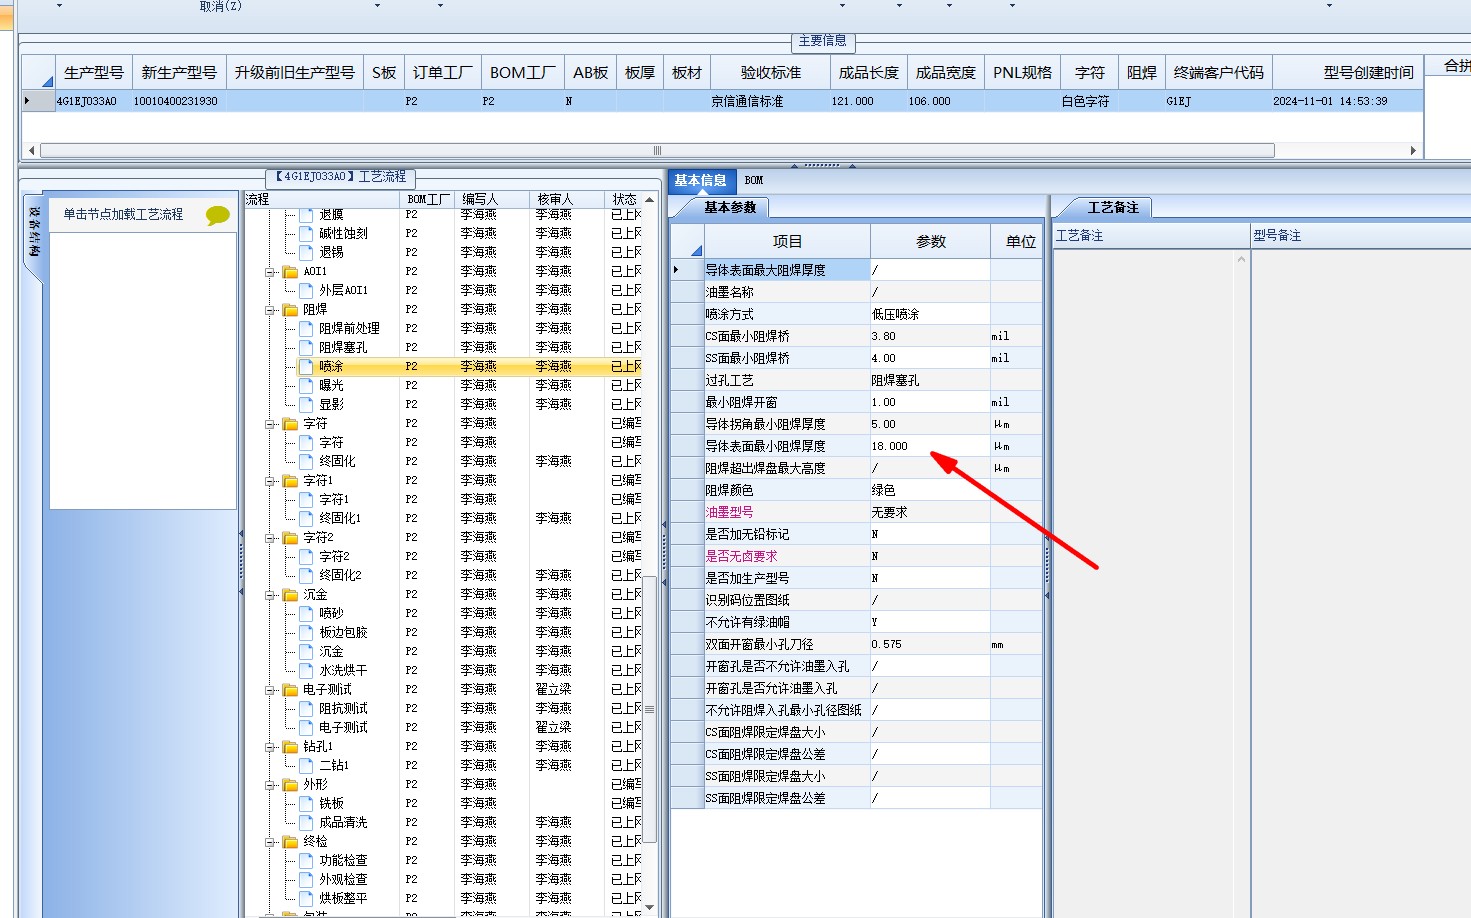Select the 退膜 process step

331,214
